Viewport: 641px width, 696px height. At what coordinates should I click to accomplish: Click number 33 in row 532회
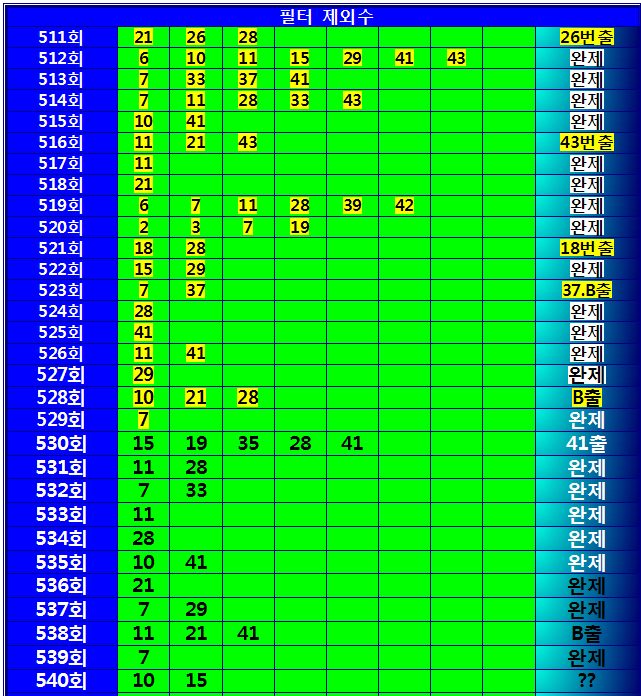pyautogui.click(x=196, y=490)
